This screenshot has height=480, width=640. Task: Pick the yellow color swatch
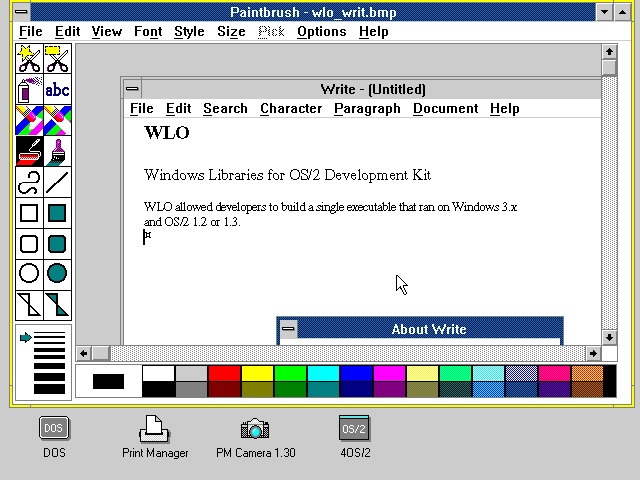(x=257, y=373)
